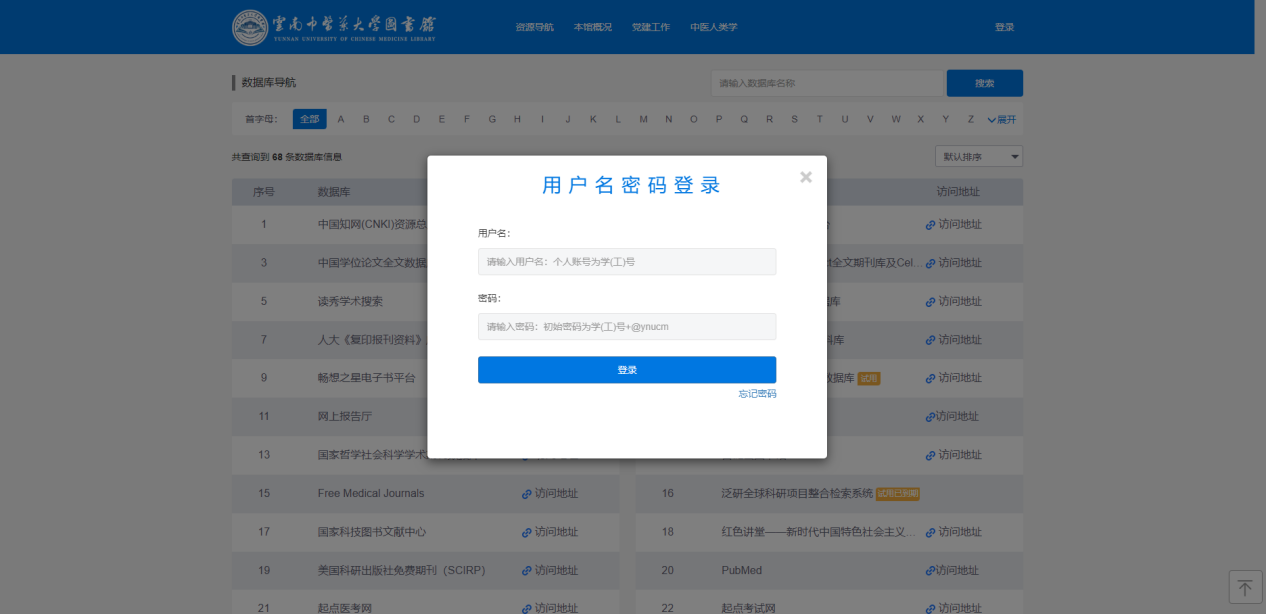Viewport: 1266px width, 614px height.
Task: Click the university library logo
Action: (x=334, y=27)
